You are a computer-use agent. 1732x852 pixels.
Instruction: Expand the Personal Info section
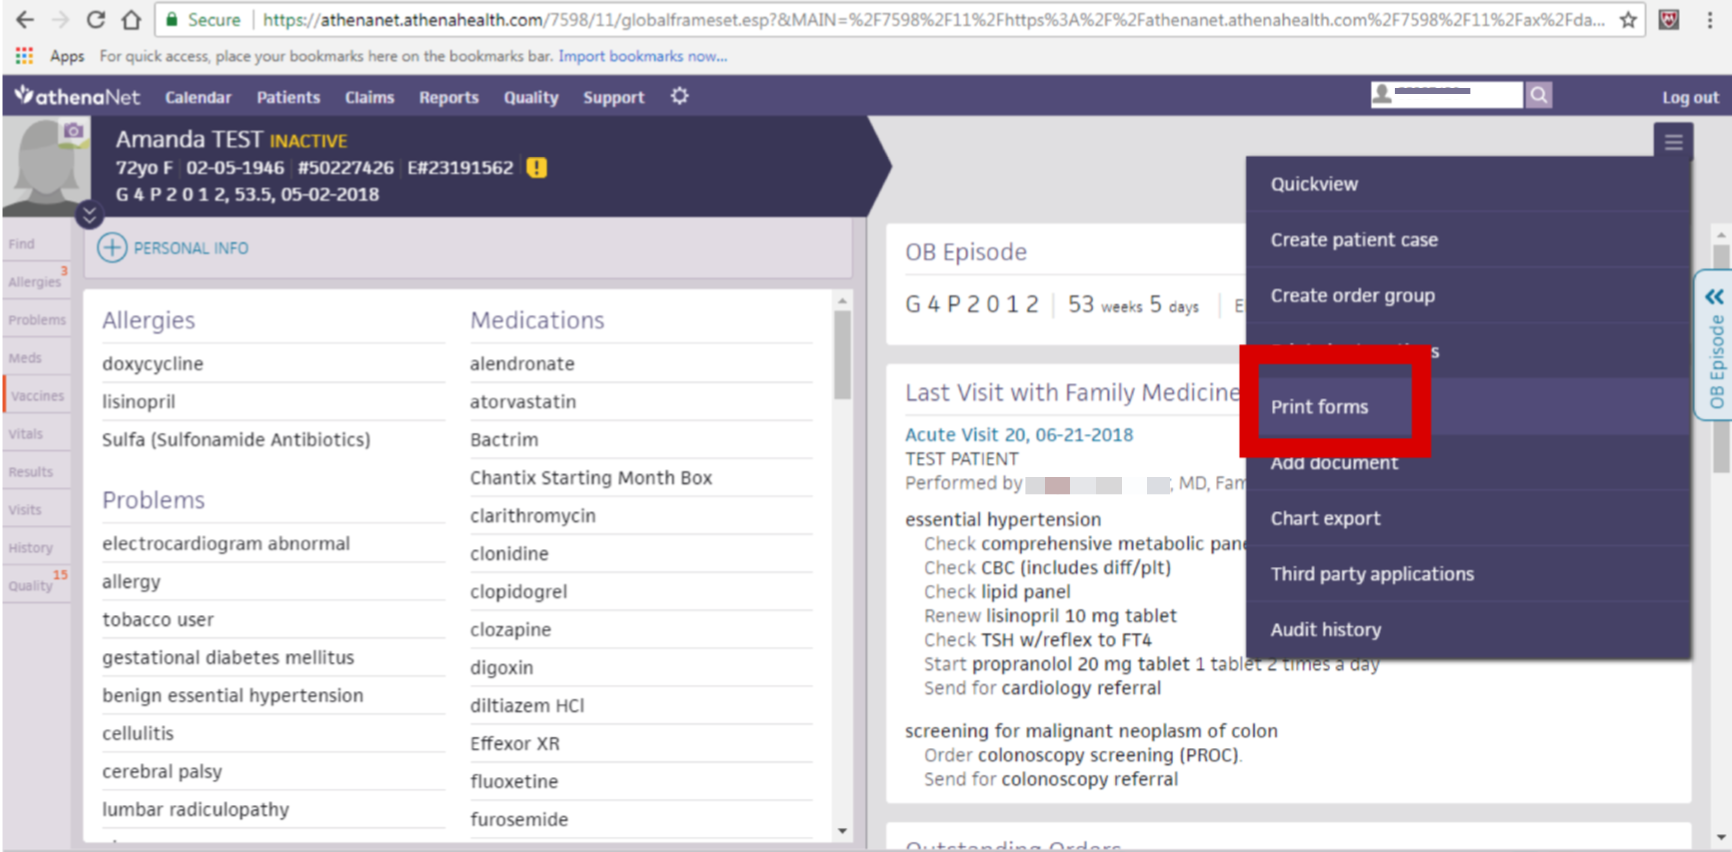click(x=112, y=248)
